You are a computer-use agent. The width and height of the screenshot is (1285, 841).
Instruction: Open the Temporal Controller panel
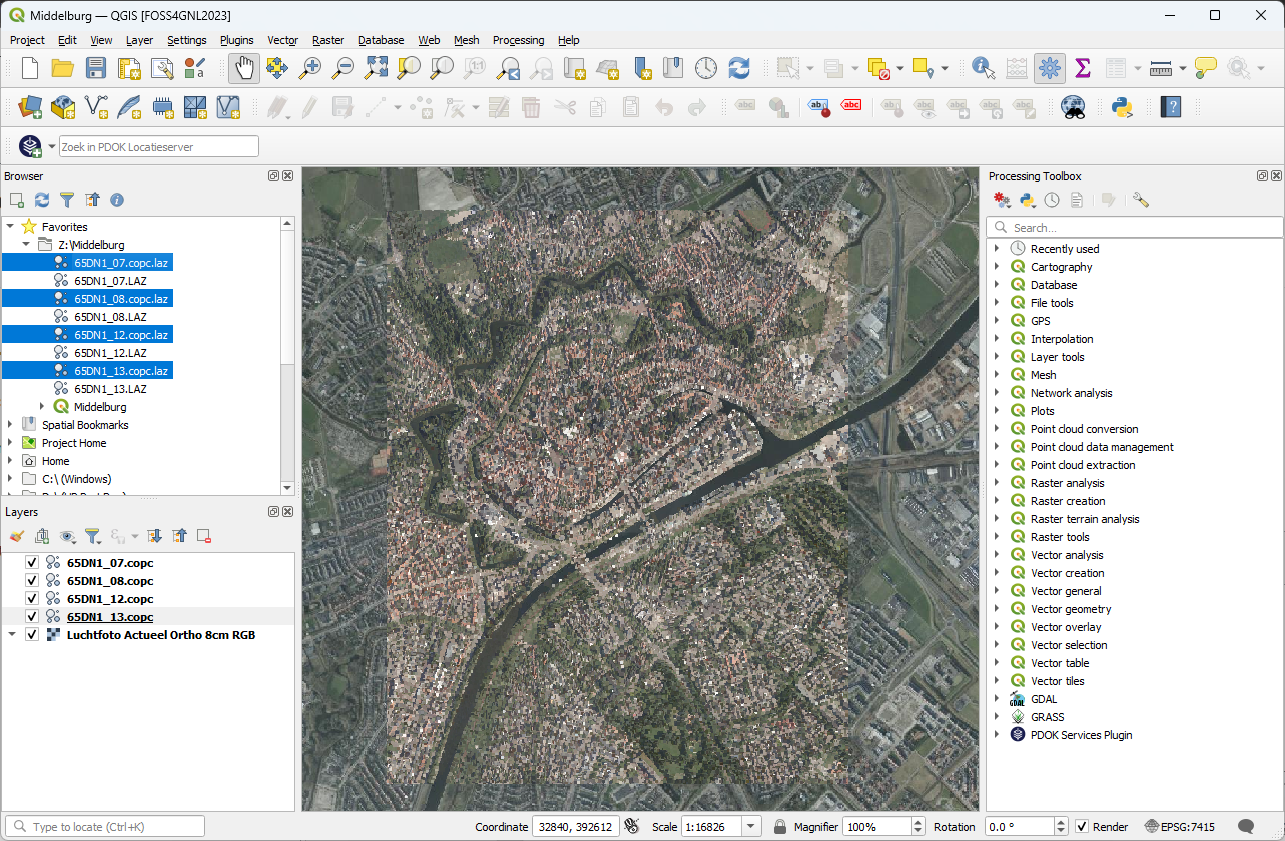tap(707, 68)
